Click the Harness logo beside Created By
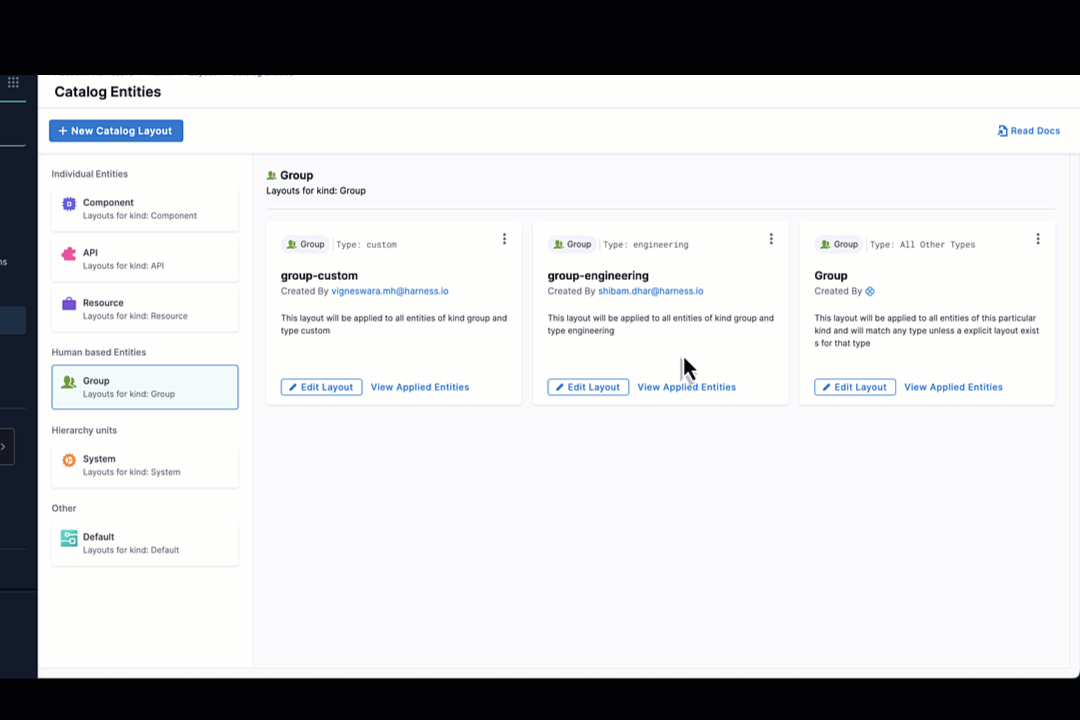The height and width of the screenshot is (720, 1080). [x=870, y=292]
